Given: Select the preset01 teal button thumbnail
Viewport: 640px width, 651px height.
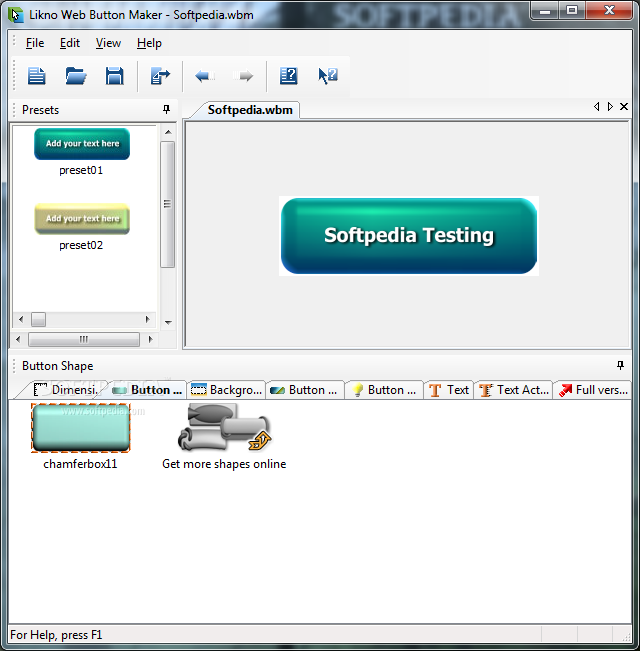Looking at the screenshot, I should click(82, 144).
